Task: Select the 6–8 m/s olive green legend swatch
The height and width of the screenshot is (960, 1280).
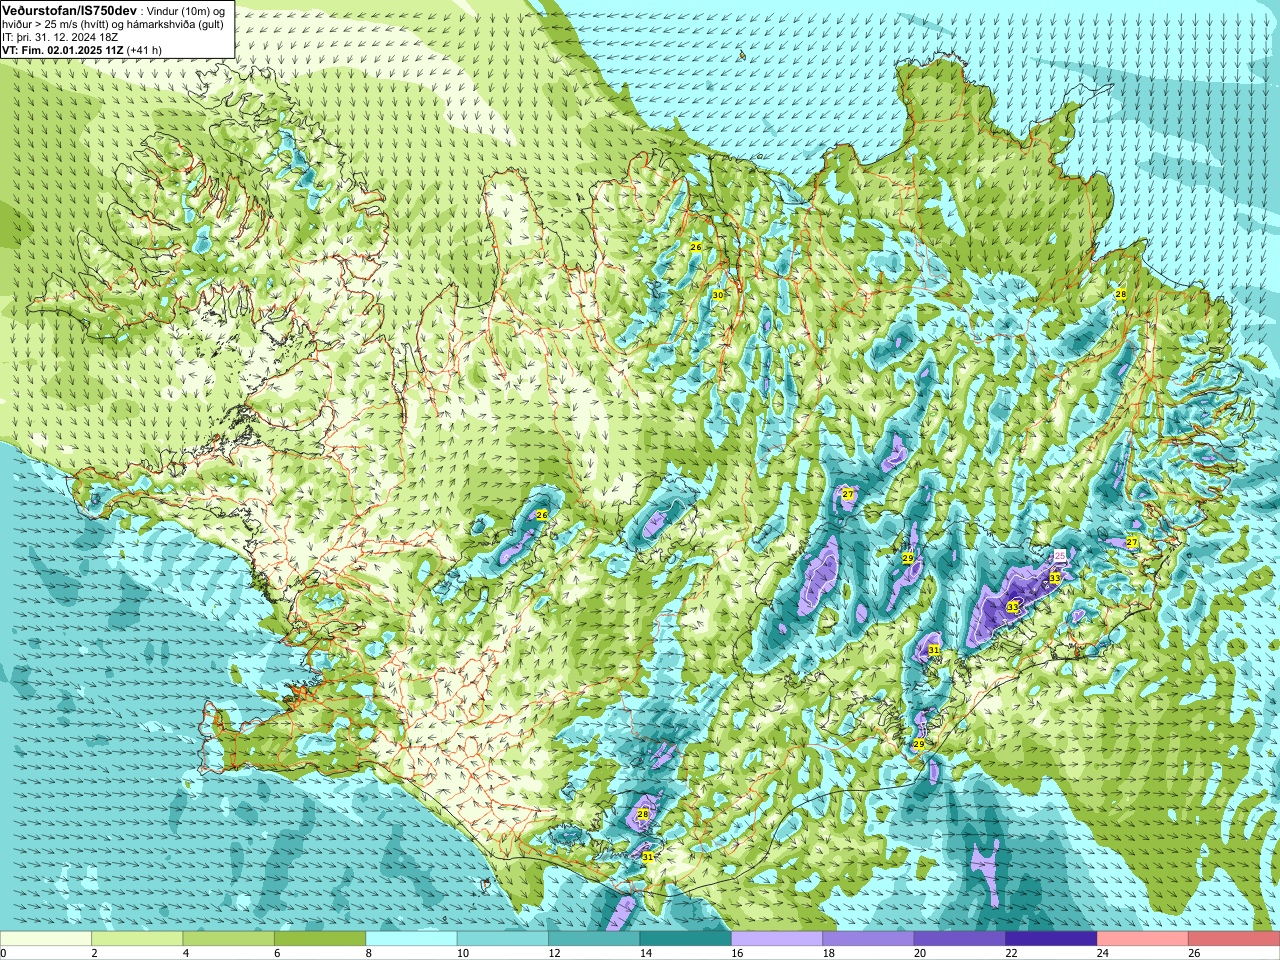Action: click(x=320, y=939)
